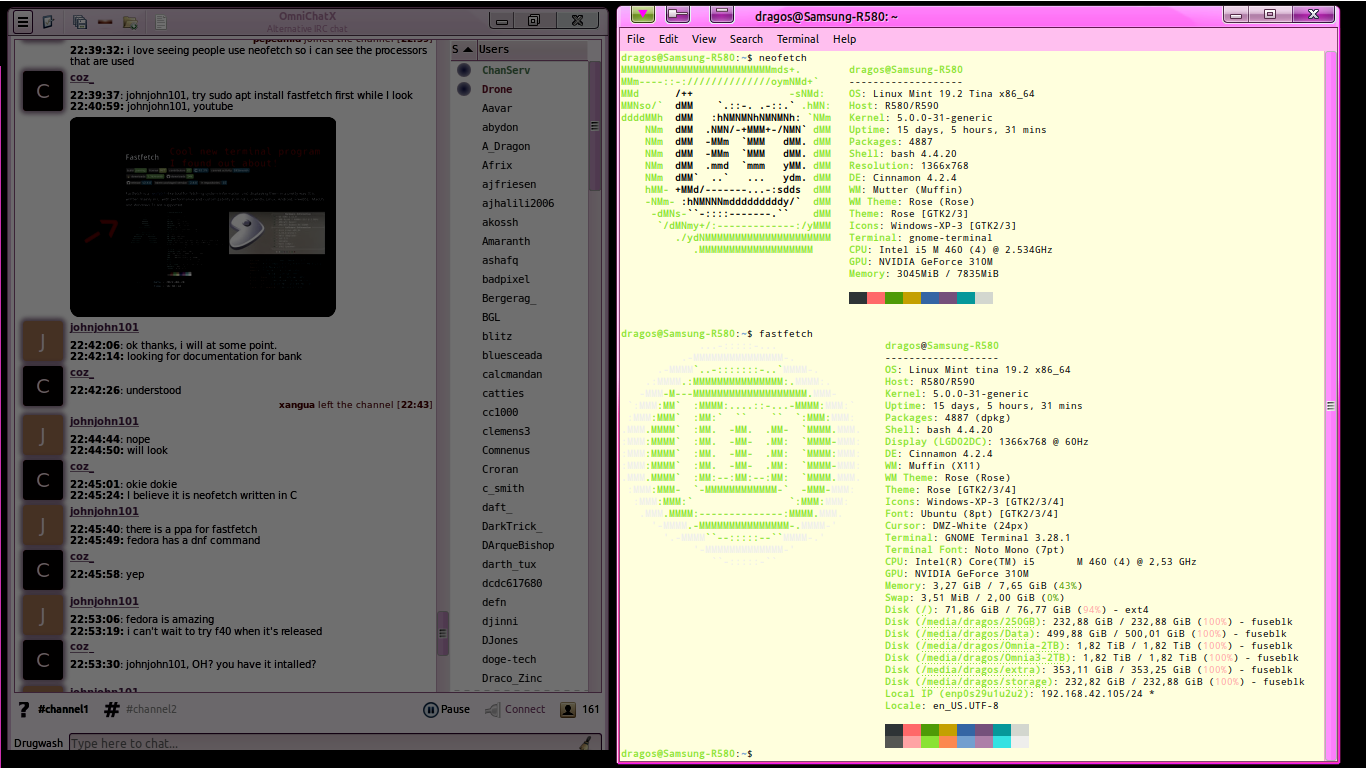Select user DArqueBishop in the list

[519, 545]
